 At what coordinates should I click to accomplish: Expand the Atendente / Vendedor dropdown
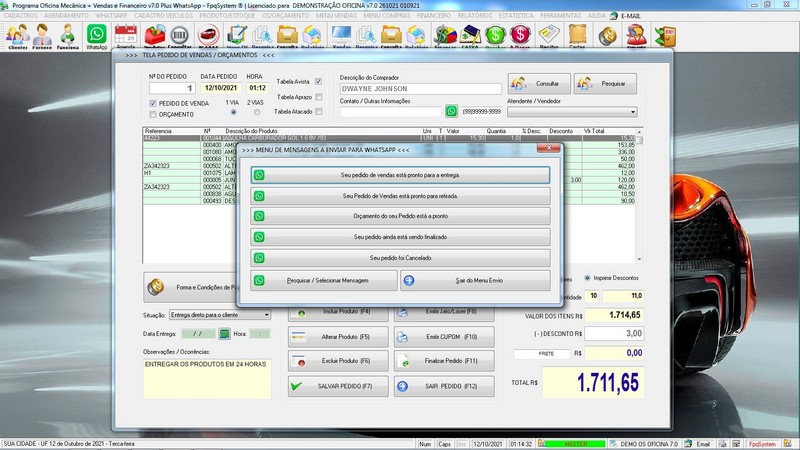tap(633, 112)
